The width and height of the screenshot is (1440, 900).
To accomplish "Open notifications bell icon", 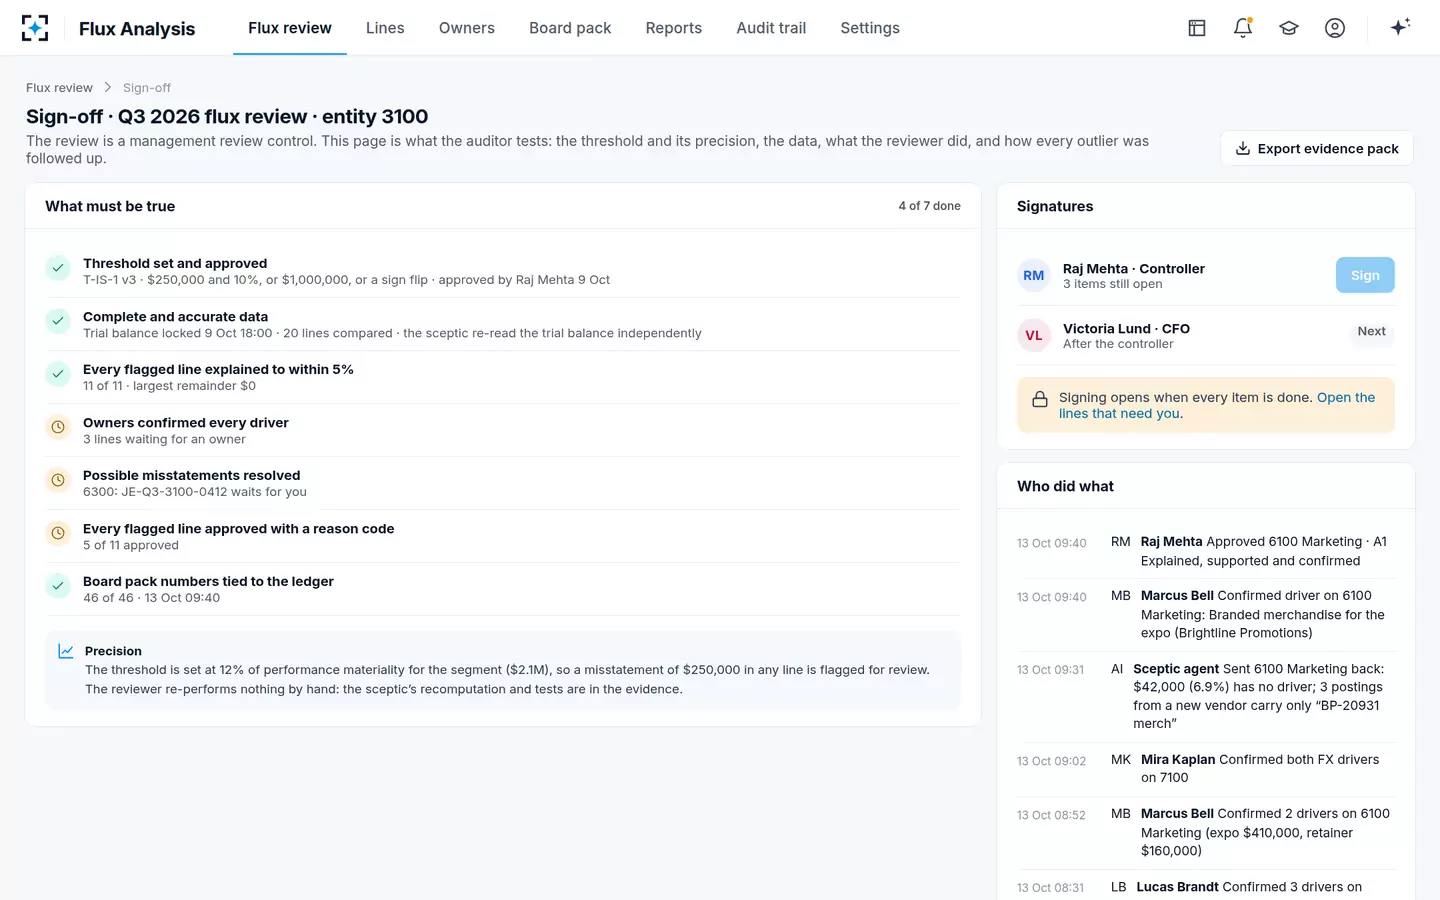I will [x=1243, y=28].
